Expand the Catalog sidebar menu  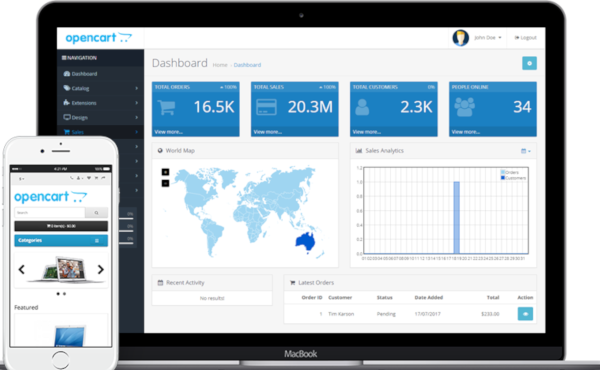tap(100, 88)
